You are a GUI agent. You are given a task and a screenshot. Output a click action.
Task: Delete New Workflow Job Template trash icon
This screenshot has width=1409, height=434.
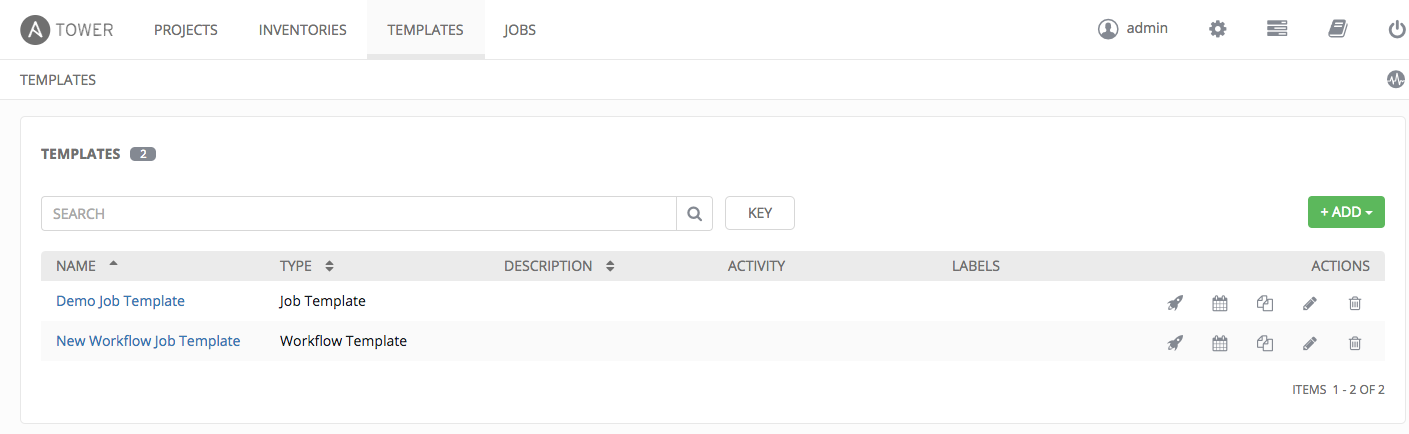pos(1355,343)
